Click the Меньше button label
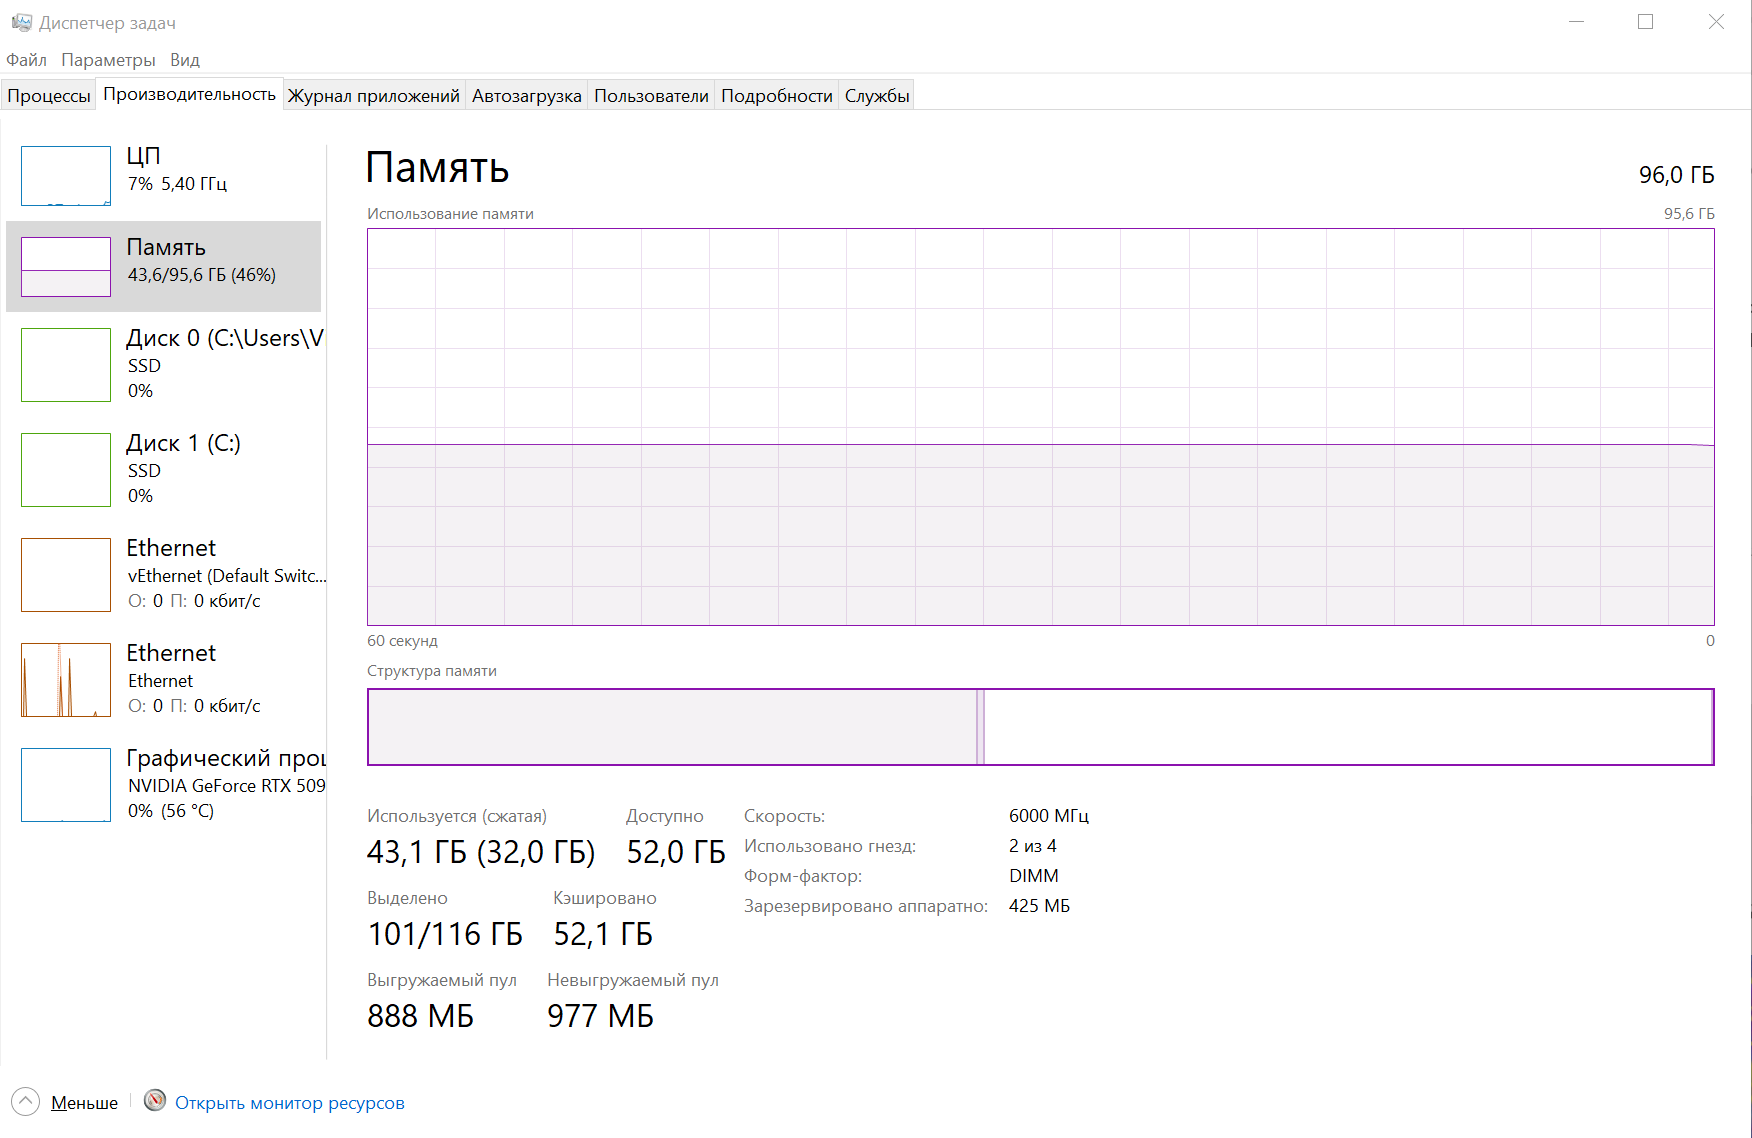1752x1138 pixels. click(x=85, y=1103)
